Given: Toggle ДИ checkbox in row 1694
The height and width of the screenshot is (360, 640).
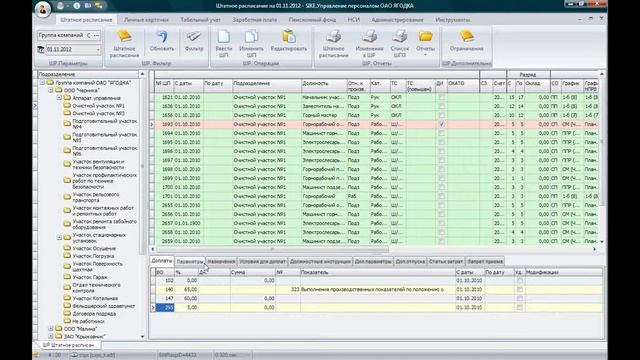Looking at the screenshot, I should [x=441, y=133].
